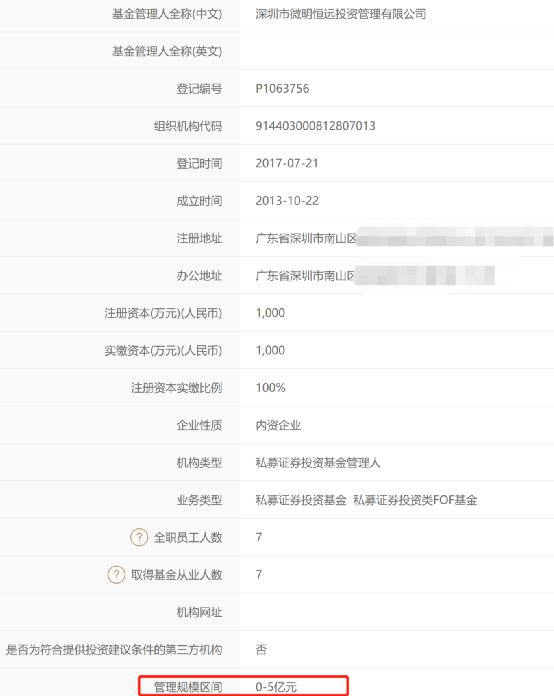Click the organization code 91440300081280701З value
The width and height of the screenshot is (554, 696).
coord(316,126)
